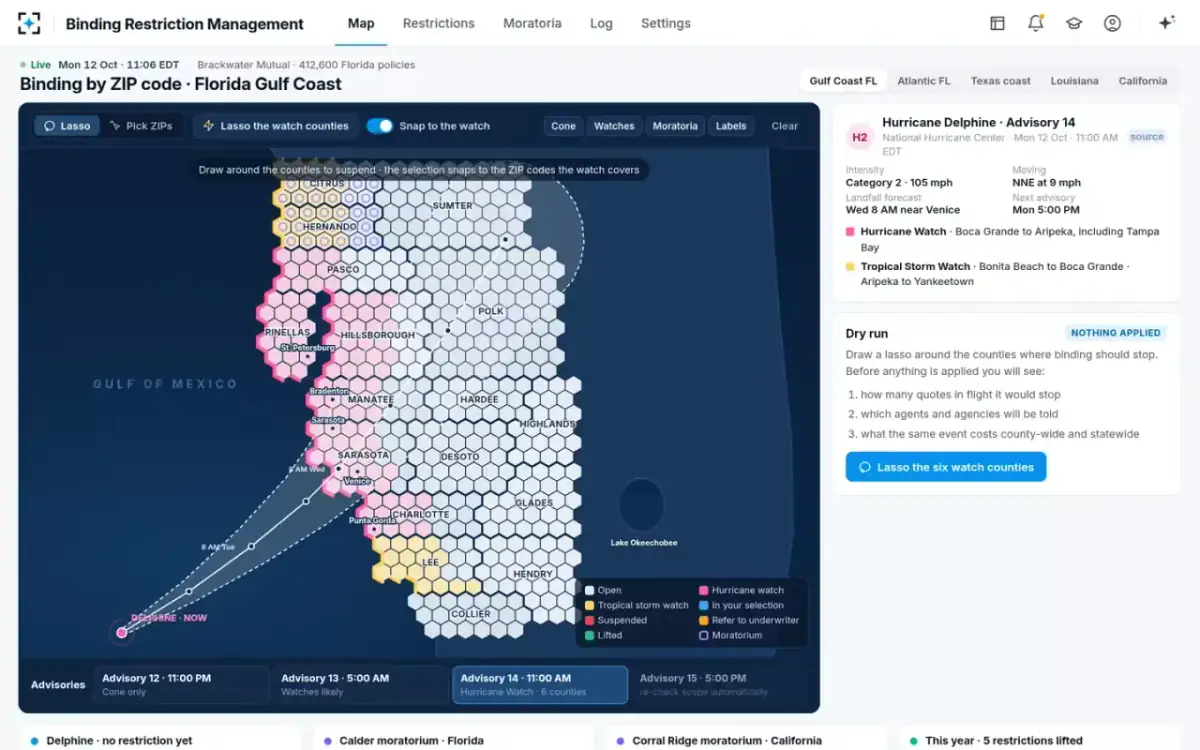Switch to the Map tab
Image resolution: width=1200 pixels, height=750 pixels.
point(361,23)
